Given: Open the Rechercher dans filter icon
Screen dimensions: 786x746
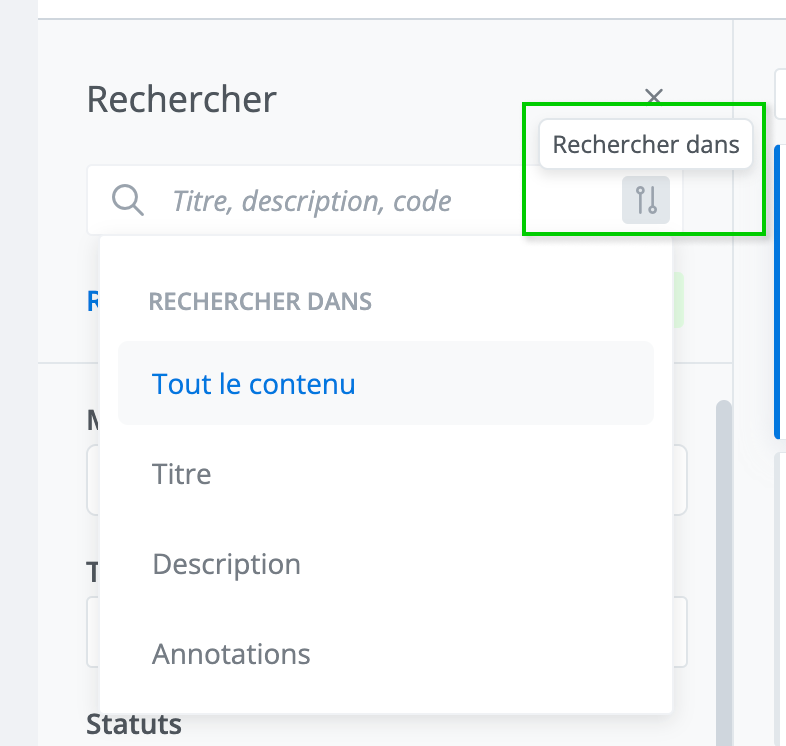Looking at the screenshot, I should (x=646, y=200).
